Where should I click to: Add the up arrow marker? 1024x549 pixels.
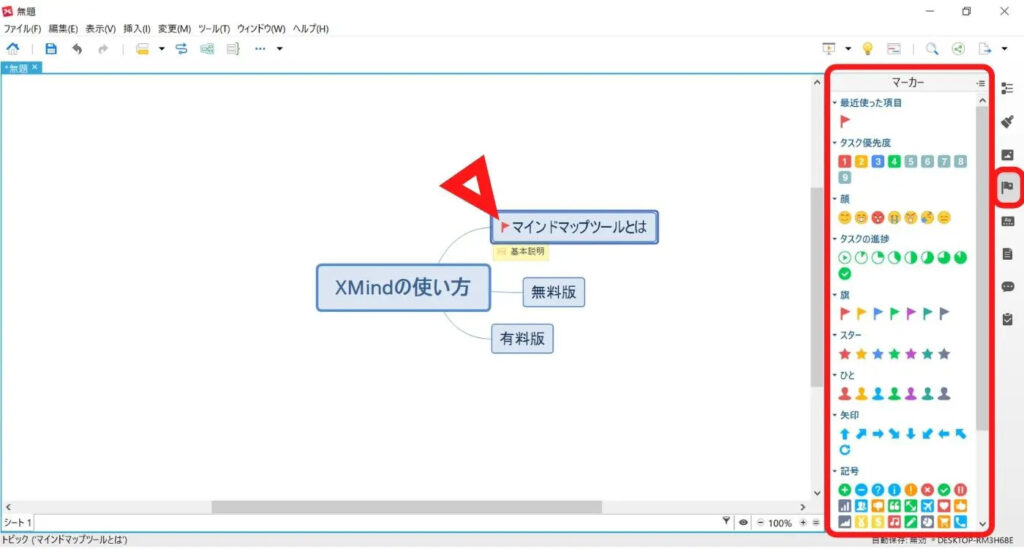[x=844, y=434]
